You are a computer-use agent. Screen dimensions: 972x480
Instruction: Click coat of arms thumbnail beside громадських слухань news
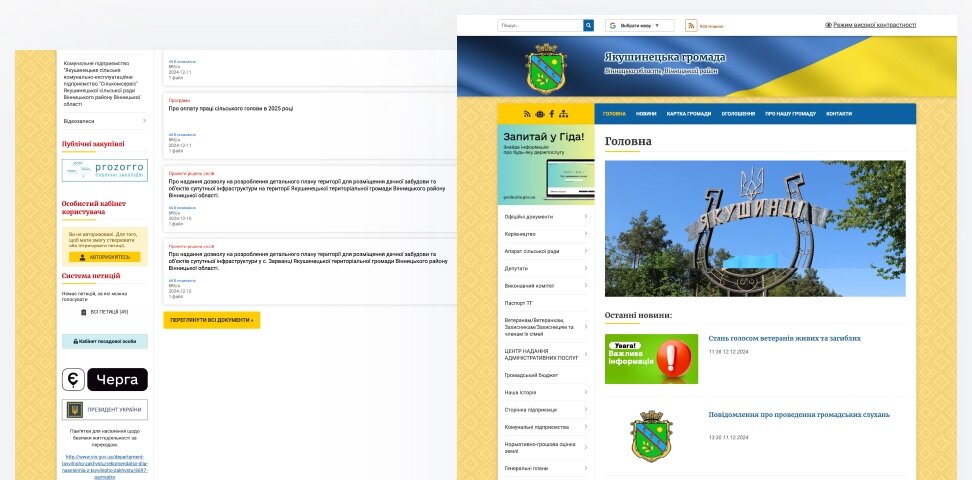[x=652, y=436]
